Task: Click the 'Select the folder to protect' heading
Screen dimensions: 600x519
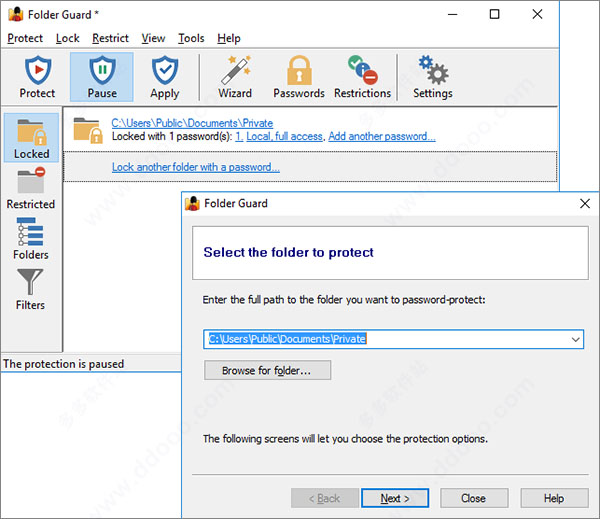Action: click(289, 252)
